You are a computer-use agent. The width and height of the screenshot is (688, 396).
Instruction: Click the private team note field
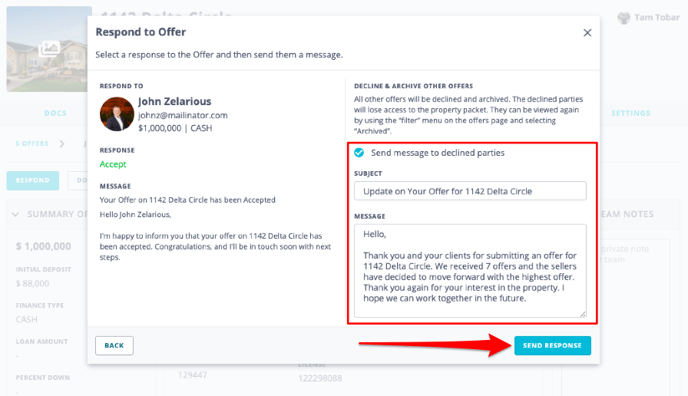635,254
